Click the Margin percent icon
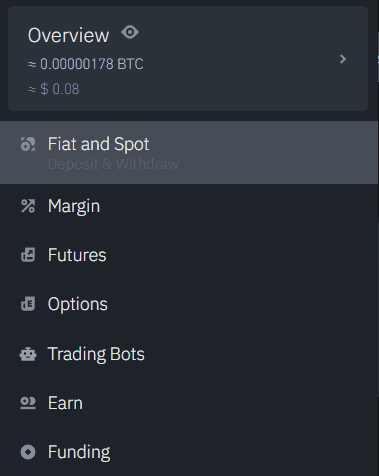The width and height of the screenshot is (379, 476). (x=28, y=206)
